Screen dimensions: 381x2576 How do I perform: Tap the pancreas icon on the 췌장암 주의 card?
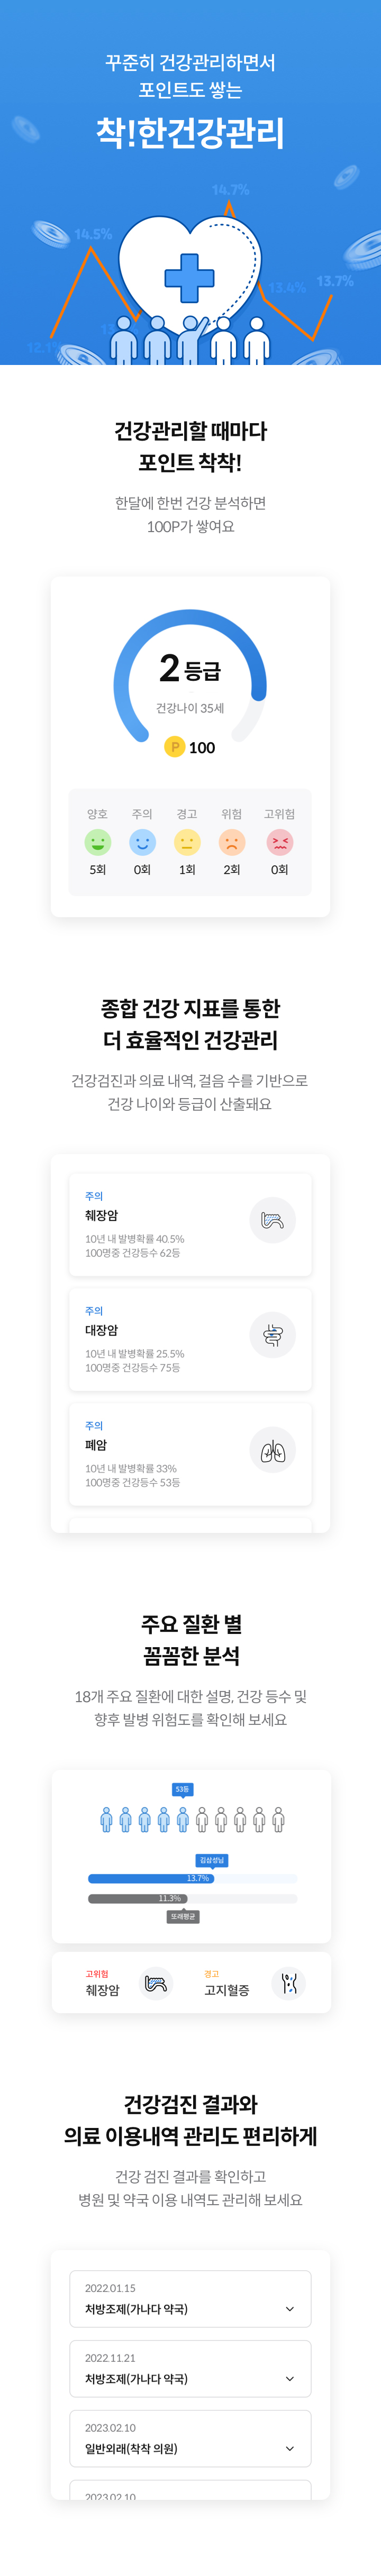(272, 1220)
